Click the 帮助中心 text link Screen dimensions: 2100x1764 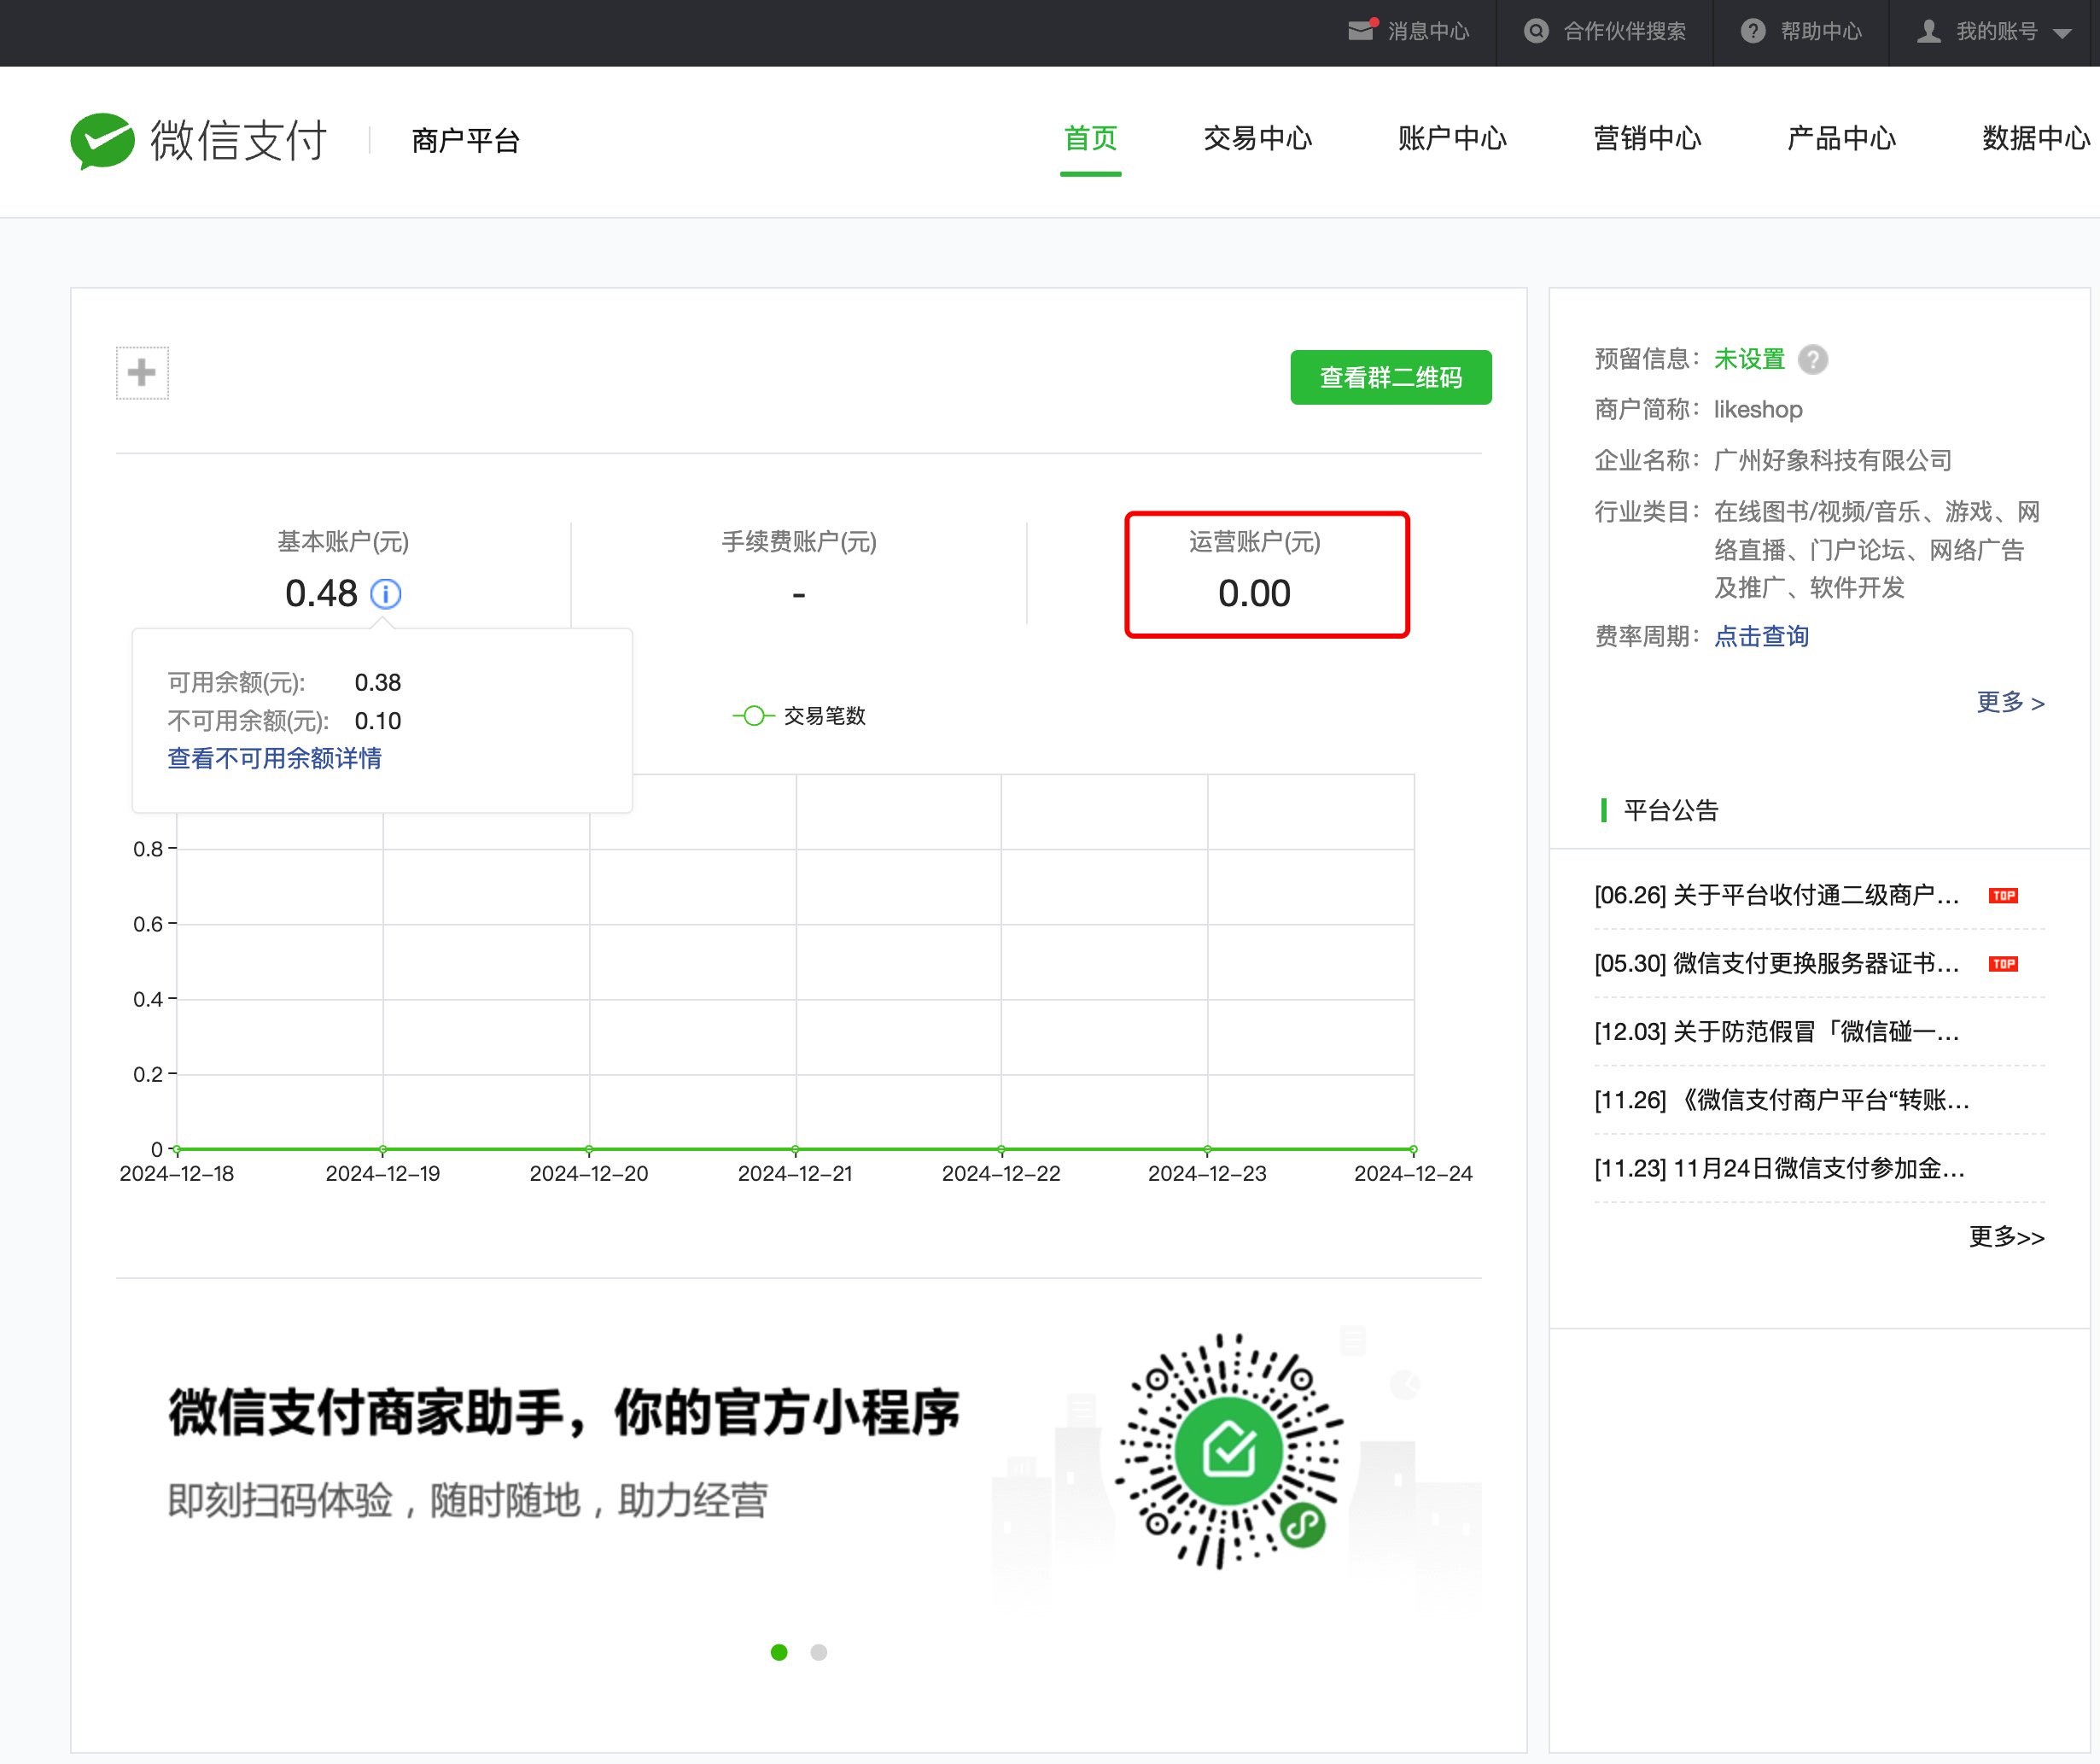(x=1821, y=31)
